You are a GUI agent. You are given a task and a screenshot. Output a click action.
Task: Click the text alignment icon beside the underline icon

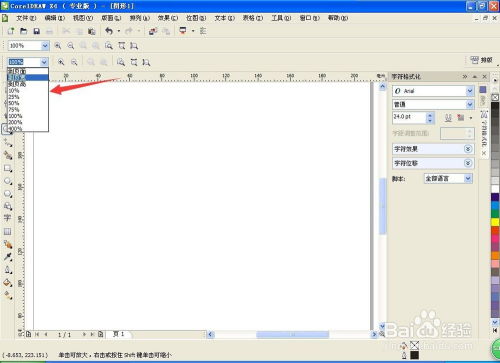[461, 117]
